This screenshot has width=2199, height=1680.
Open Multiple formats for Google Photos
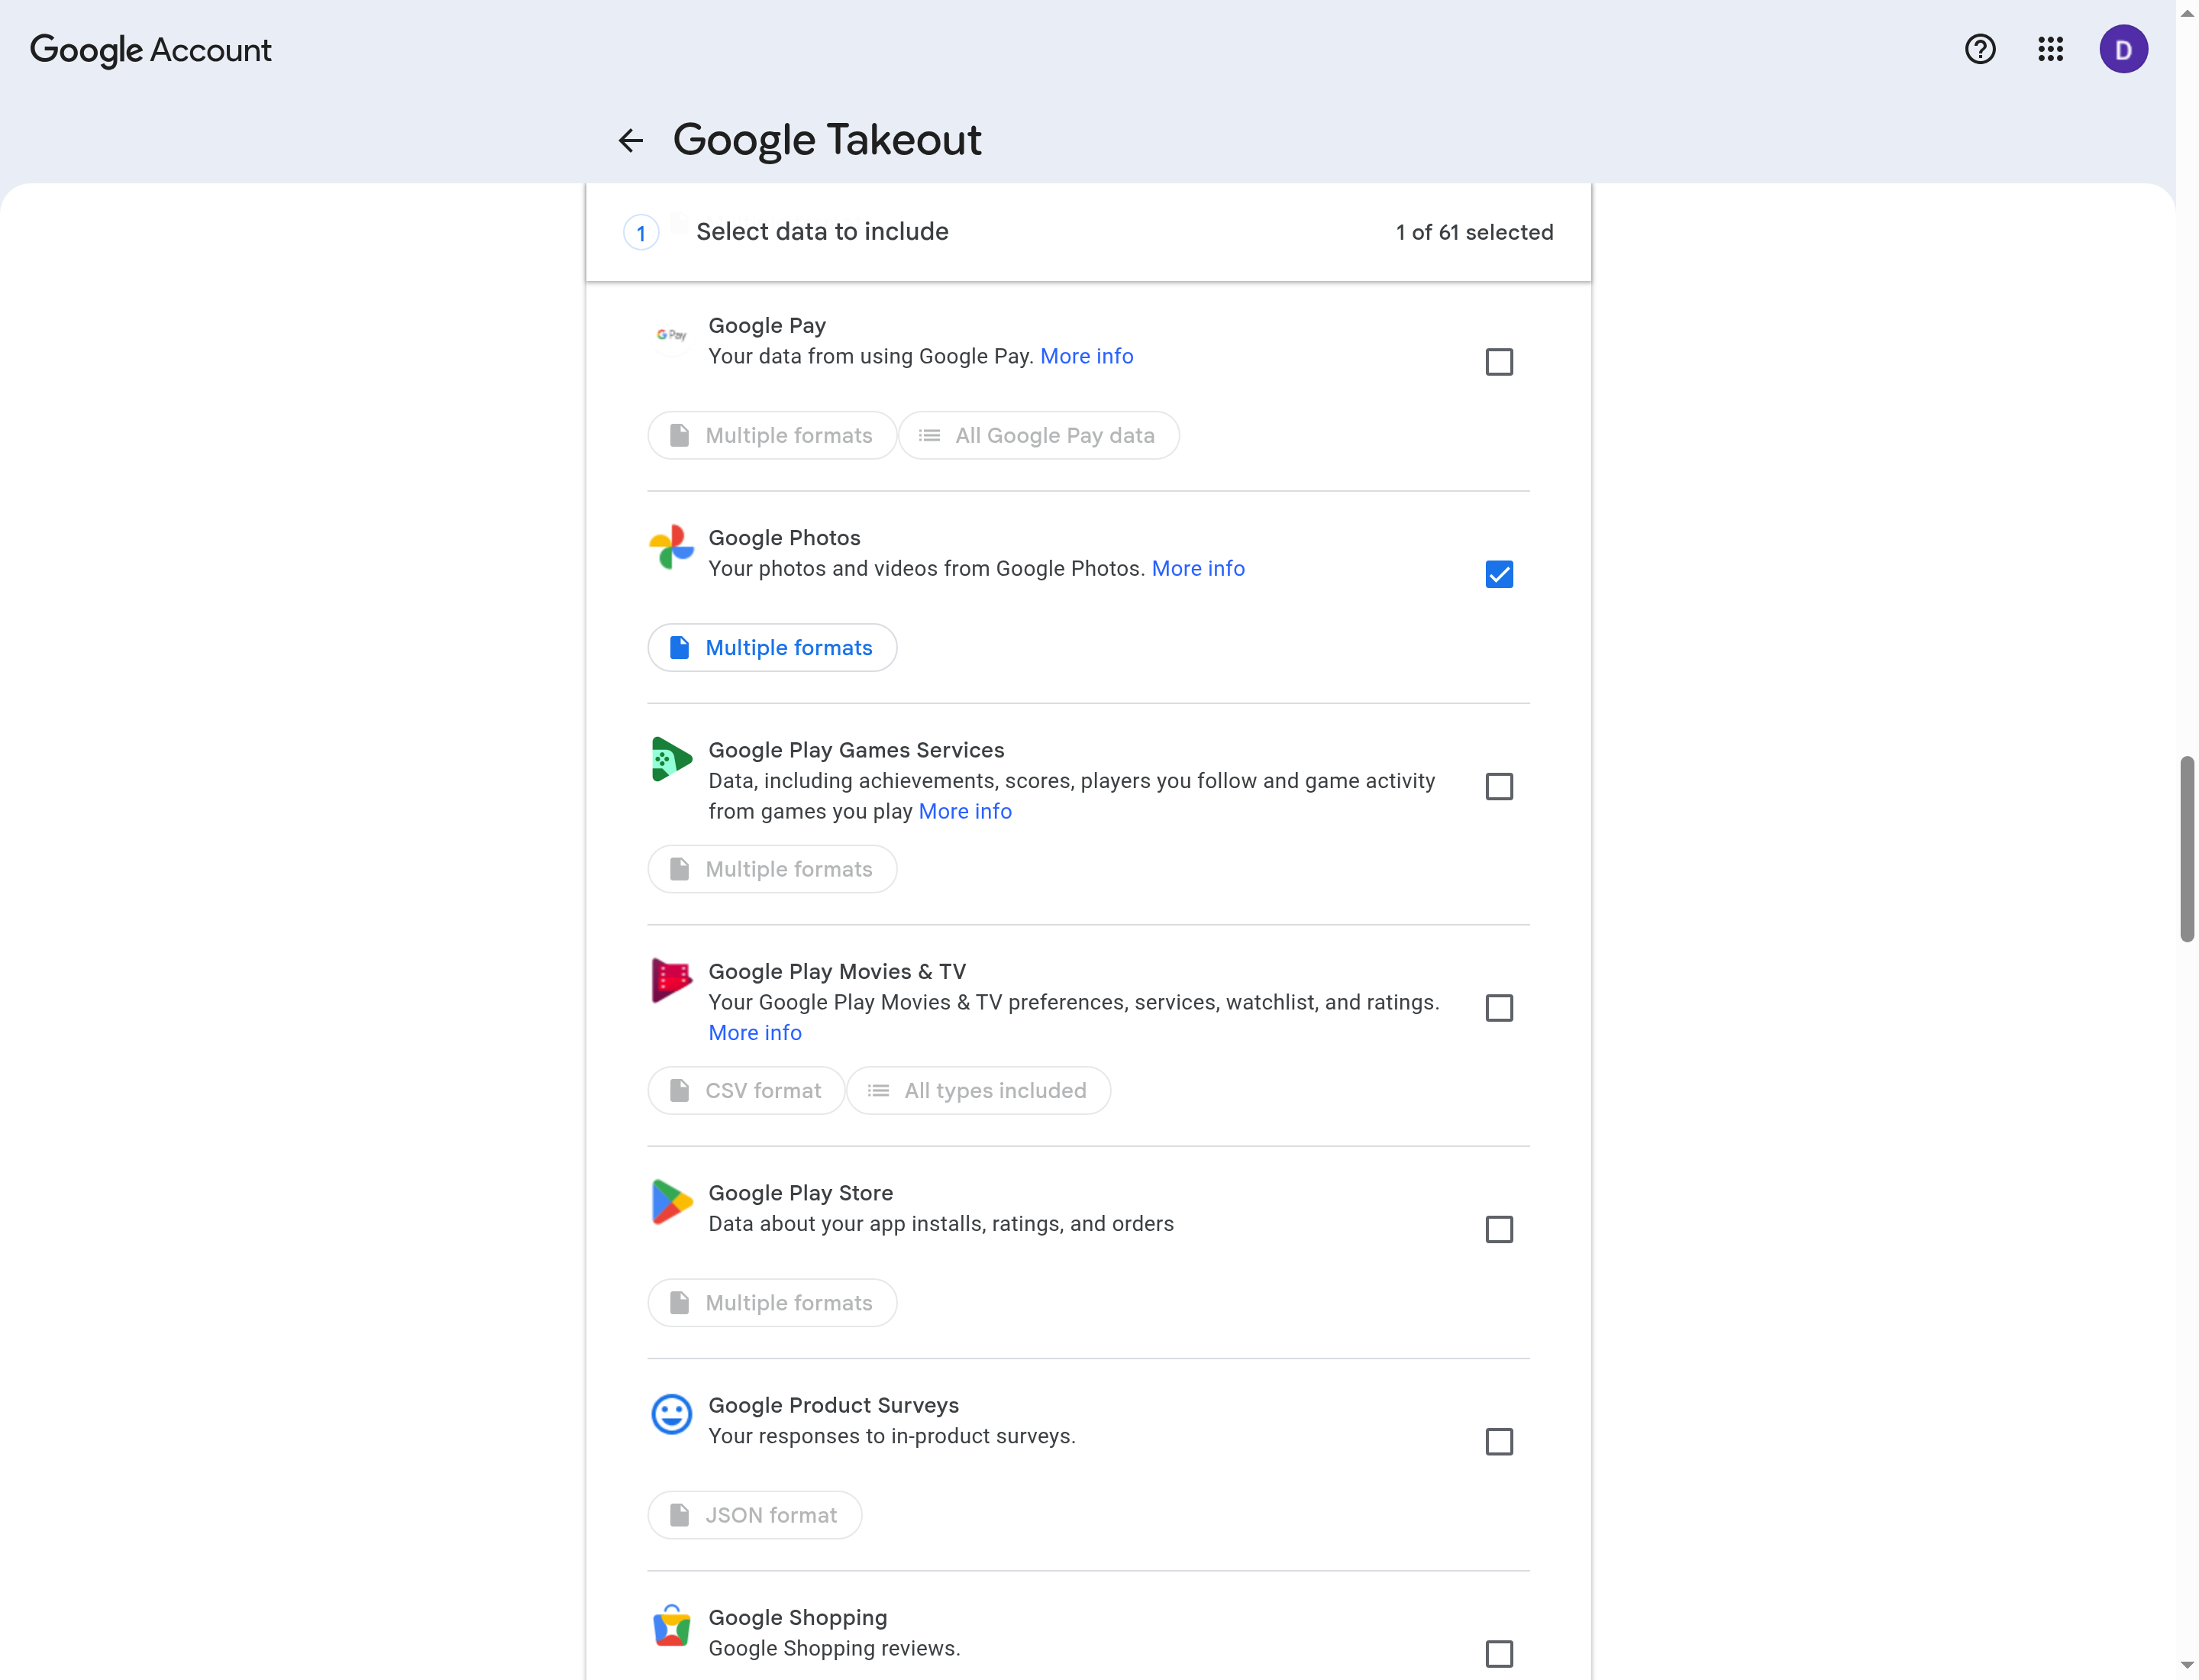click(x=771, y=648)
